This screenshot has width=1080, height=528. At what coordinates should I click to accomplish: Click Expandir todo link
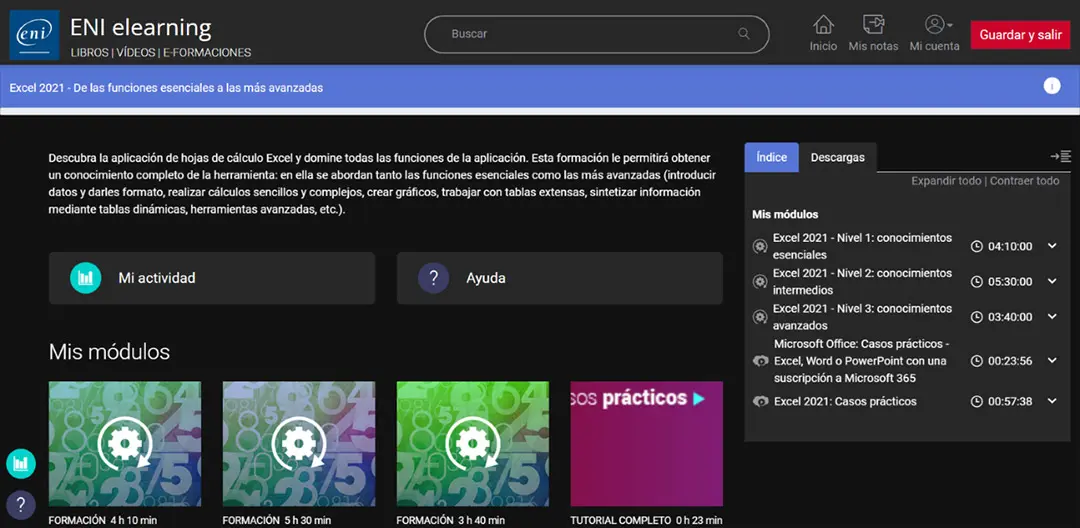(946, 181)
